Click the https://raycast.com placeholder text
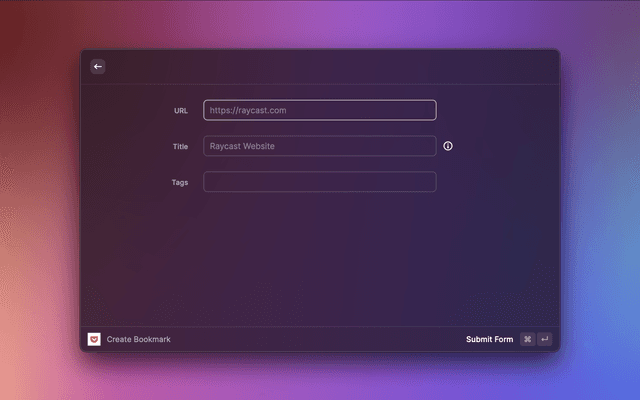Image resolution: width=640 pixels, height=400 pixels. pyautogui.click(x=248, y=110)
